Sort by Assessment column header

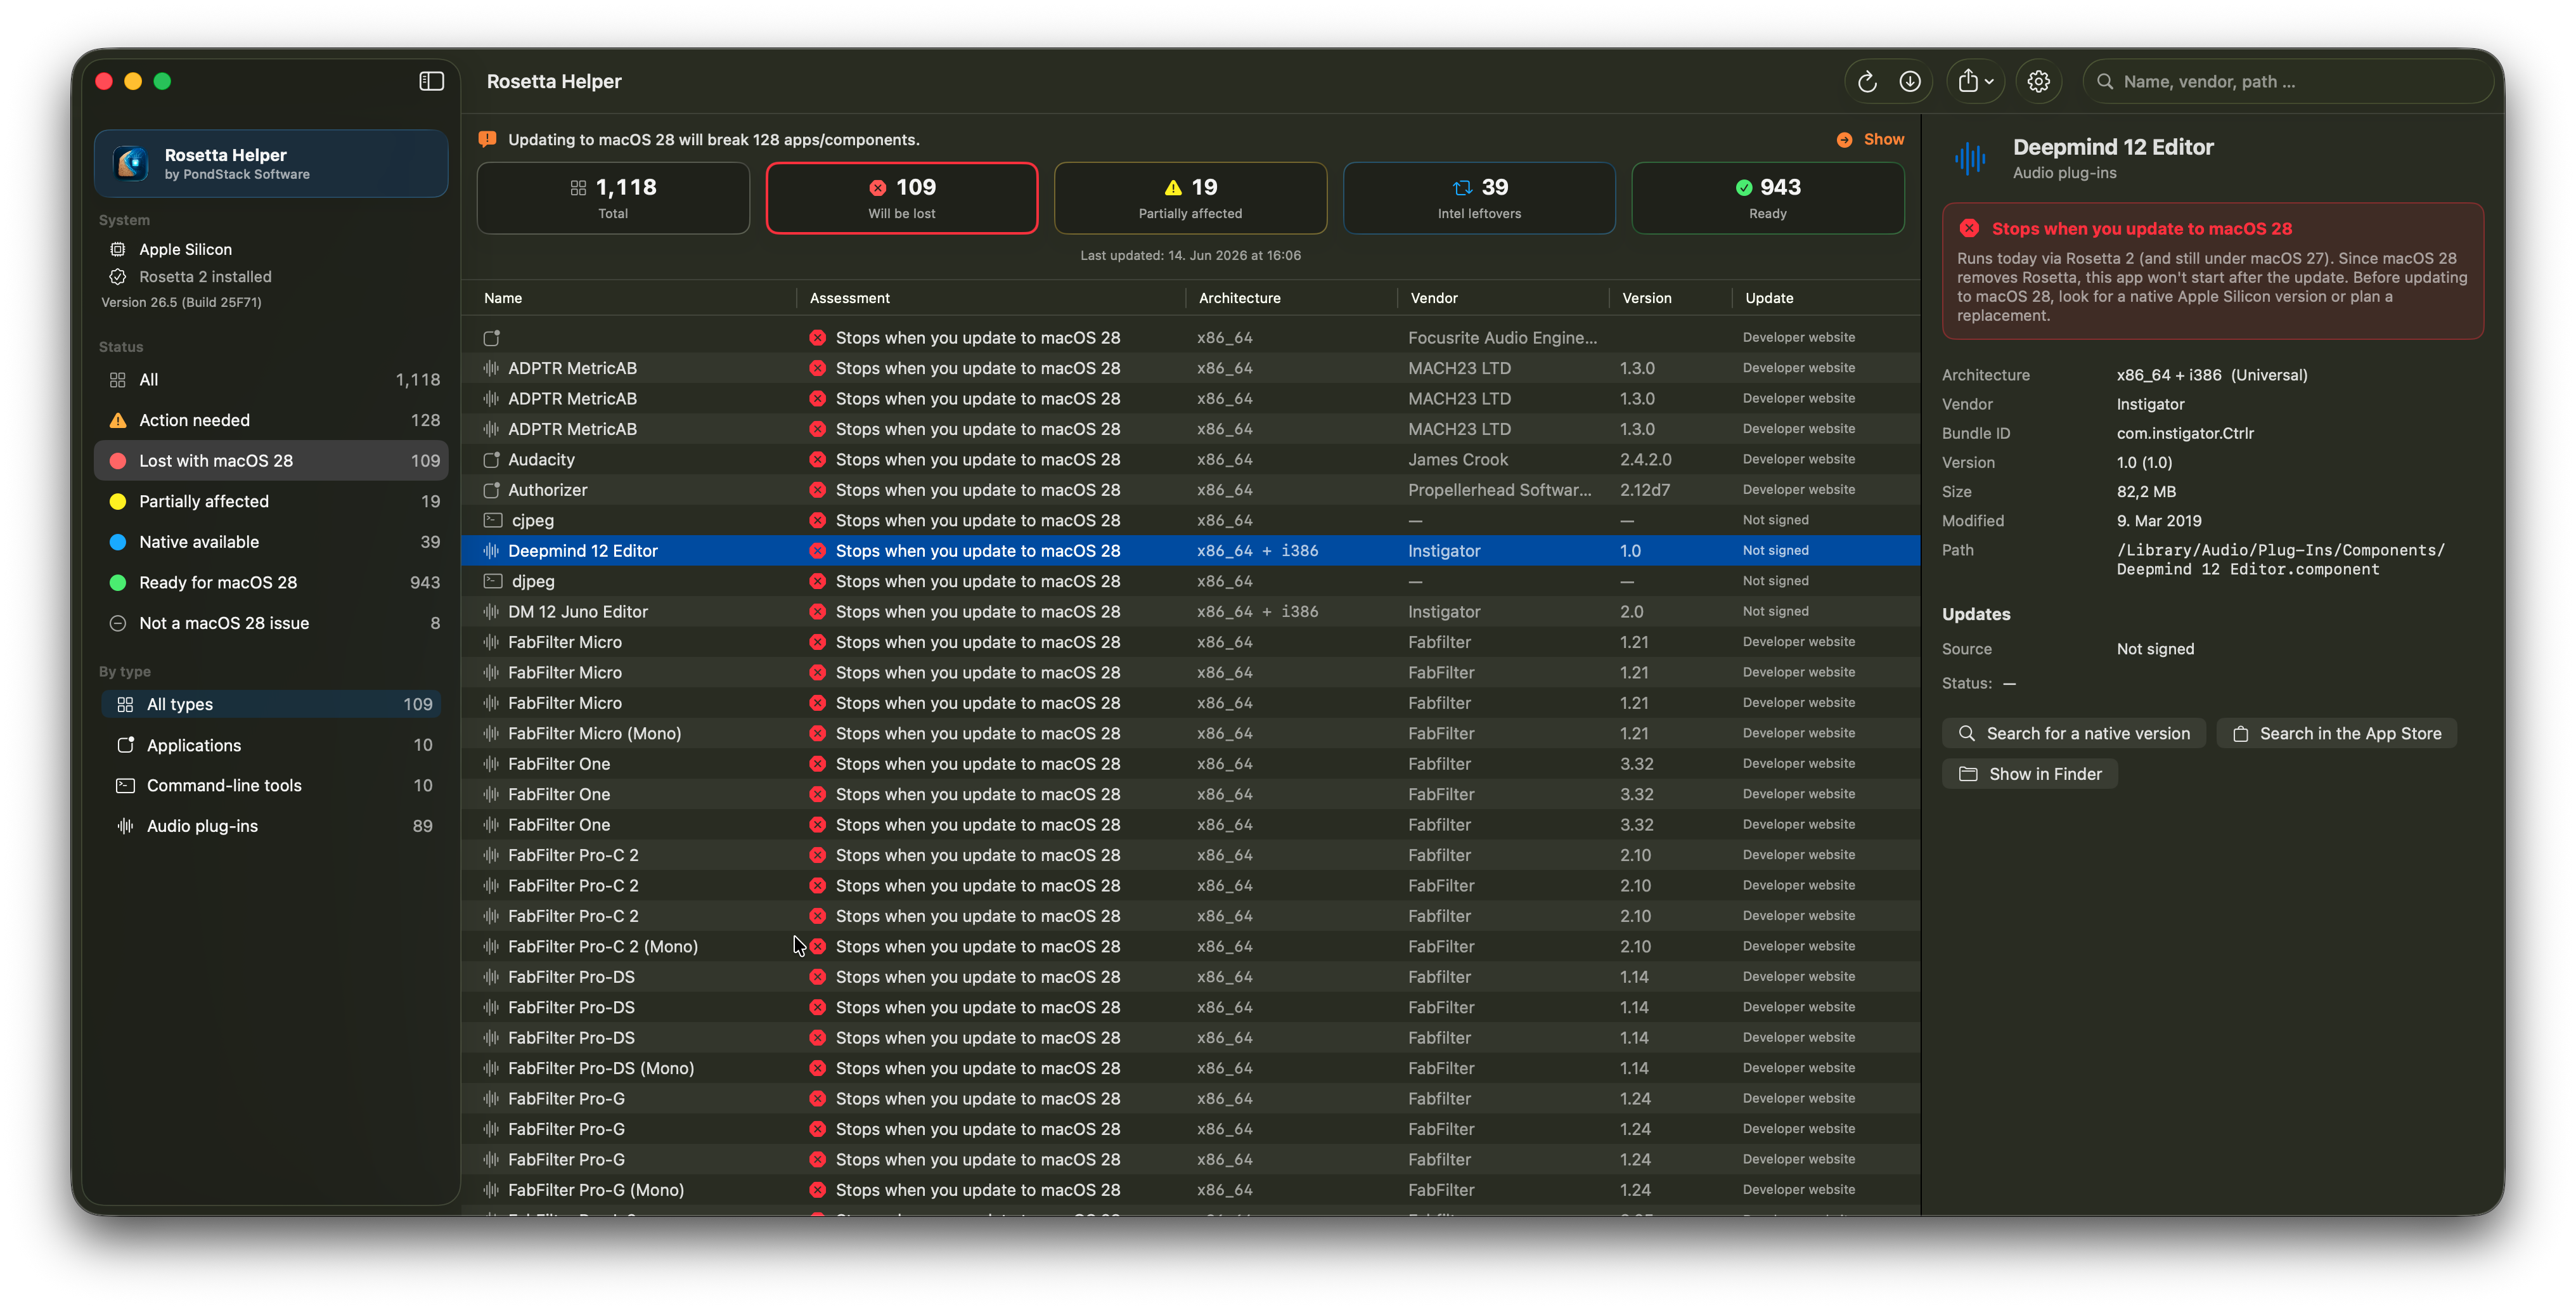tap(849, 298)
